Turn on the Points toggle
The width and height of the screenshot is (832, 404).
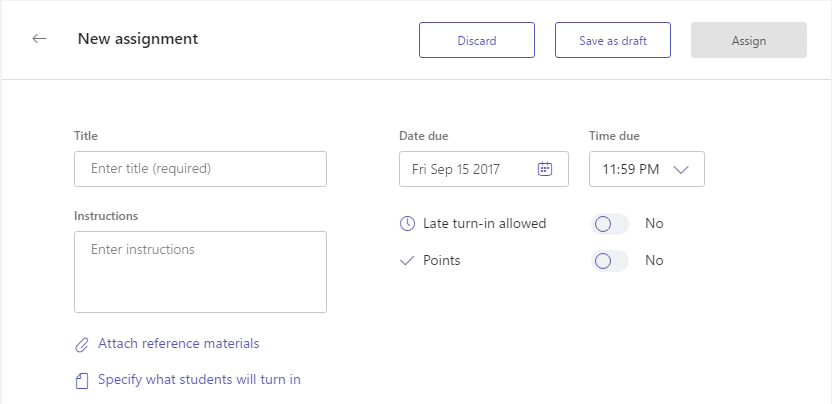(610, 261)
